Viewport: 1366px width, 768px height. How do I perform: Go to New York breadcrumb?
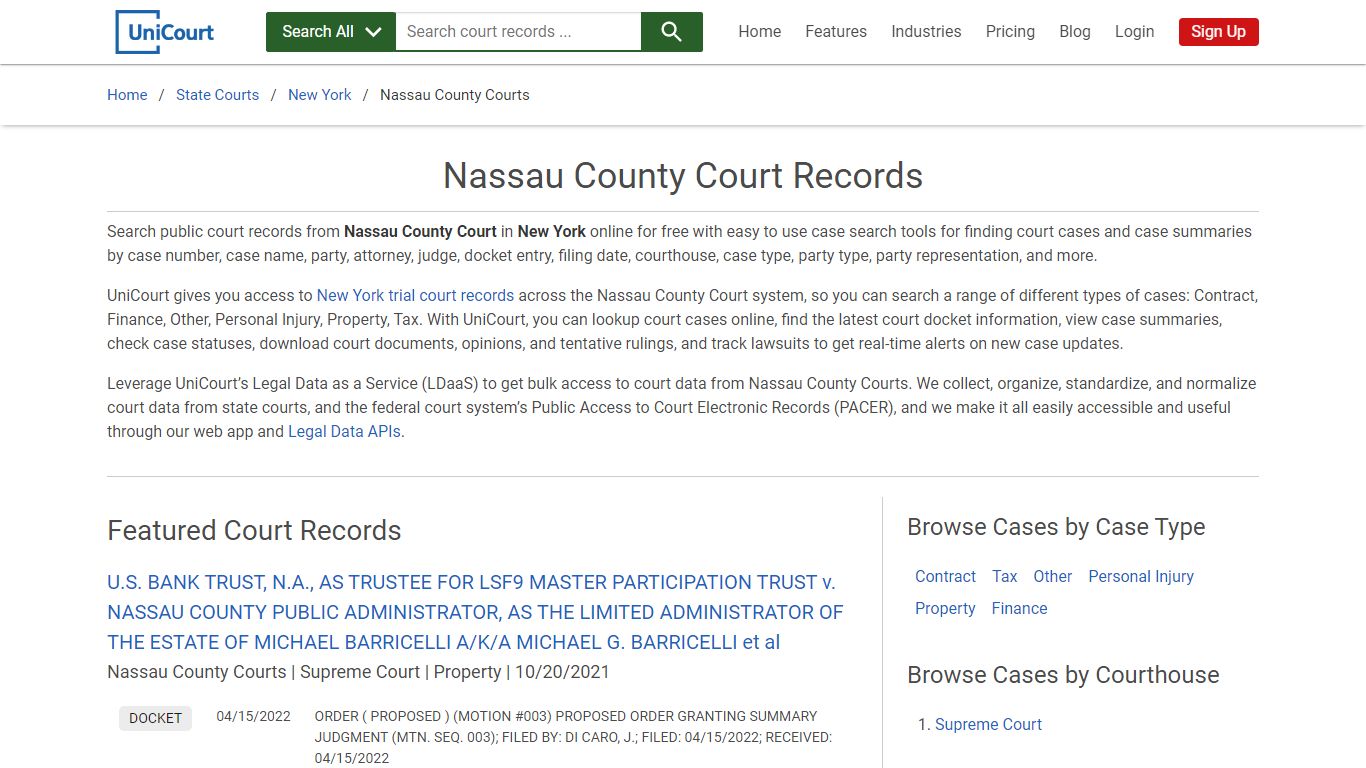(320, 95)
